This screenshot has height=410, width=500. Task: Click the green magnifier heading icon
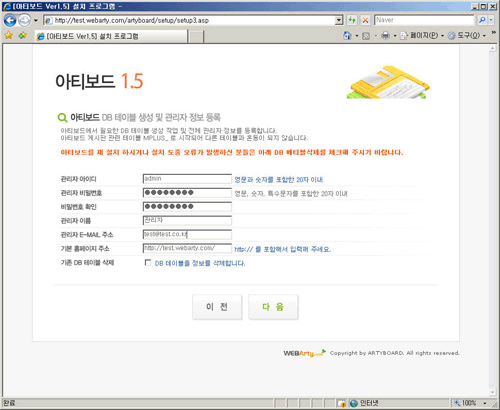point(62,117)
